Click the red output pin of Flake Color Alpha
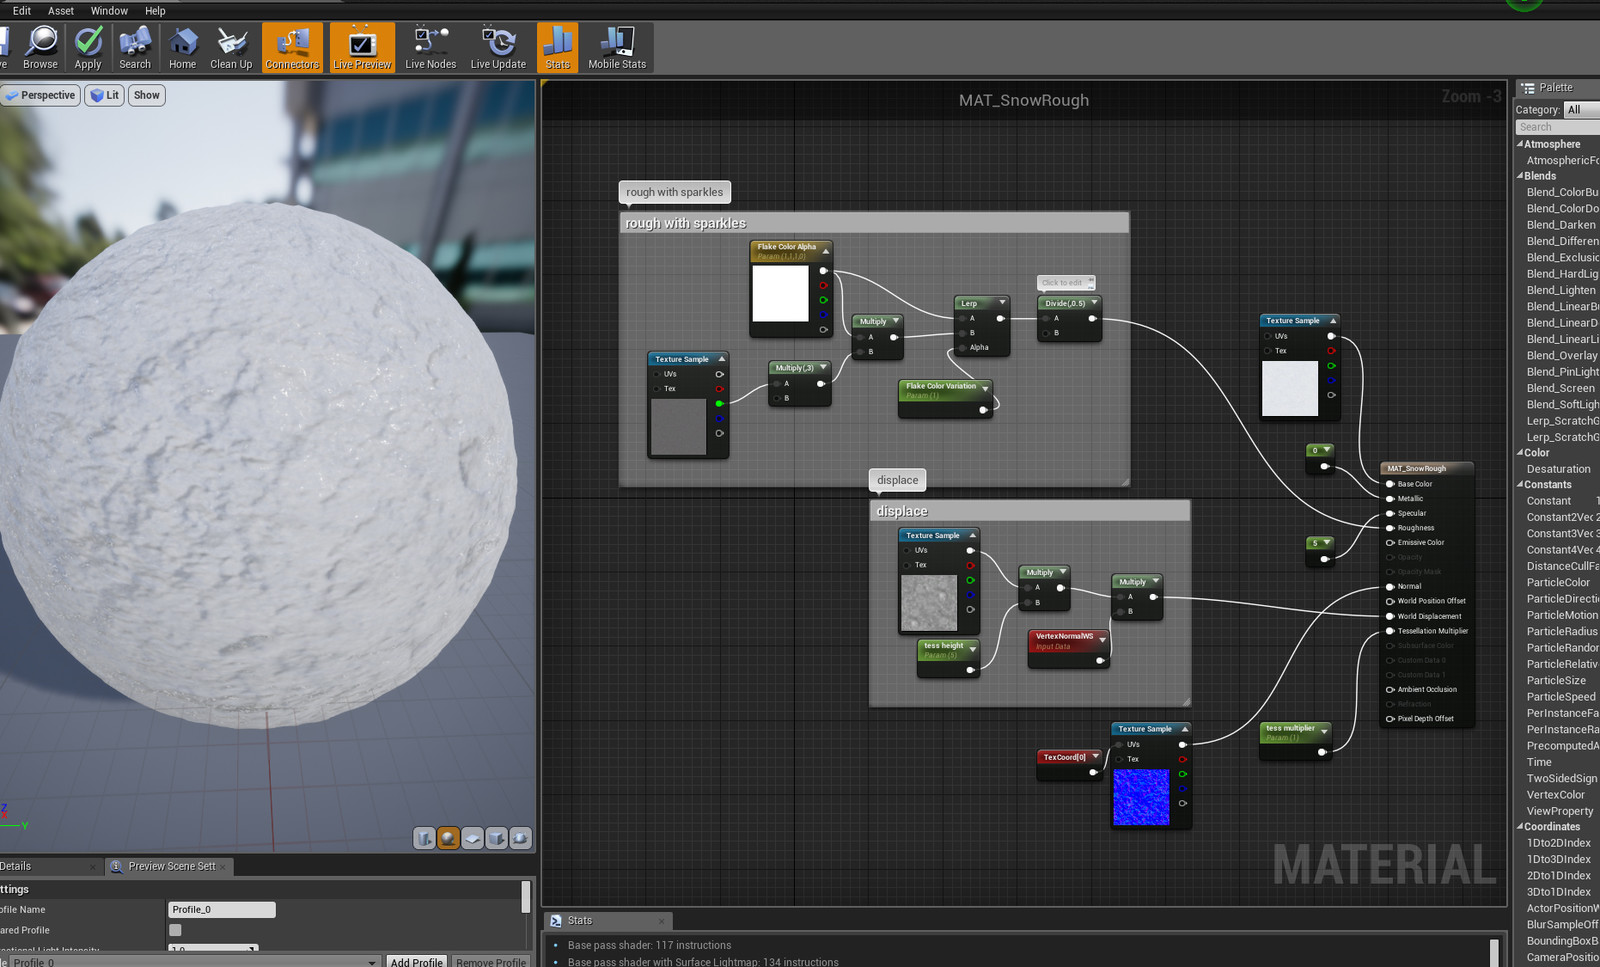The height and width of the screenshot is (967, 1600). [823, 285]
